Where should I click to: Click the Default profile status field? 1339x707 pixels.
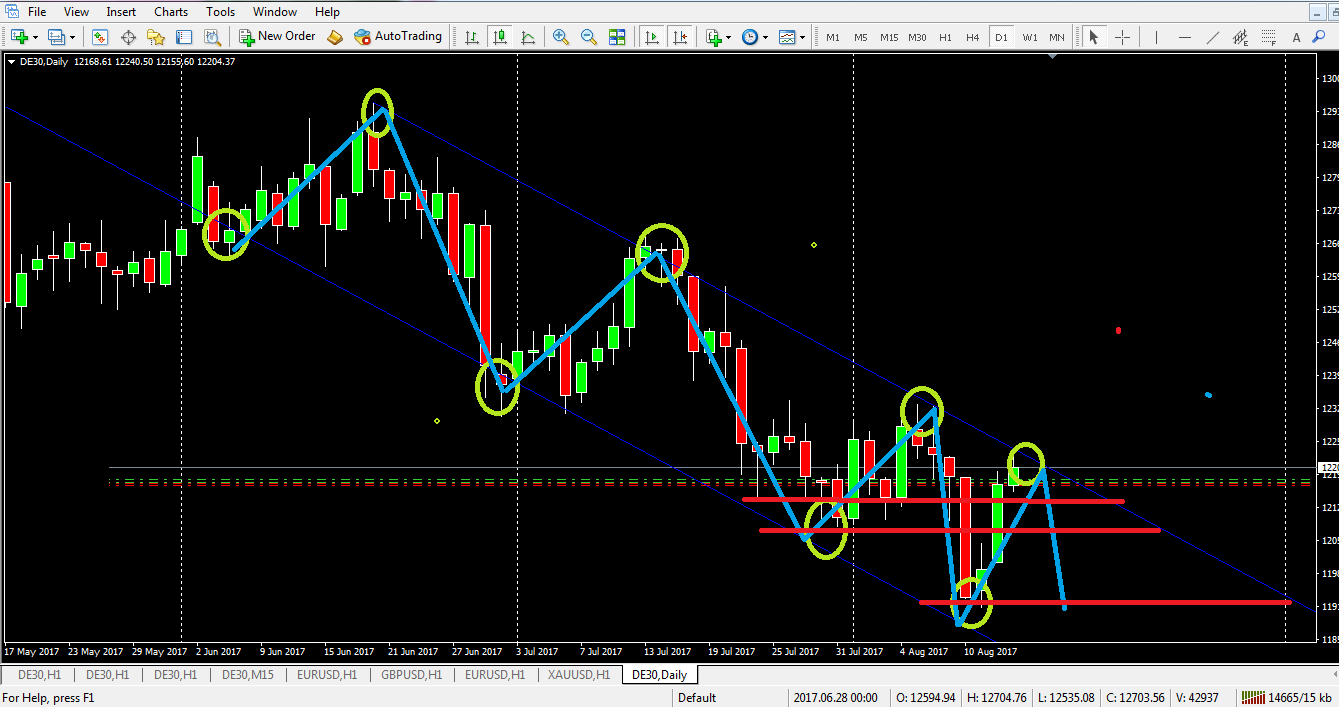pos(697,697)
